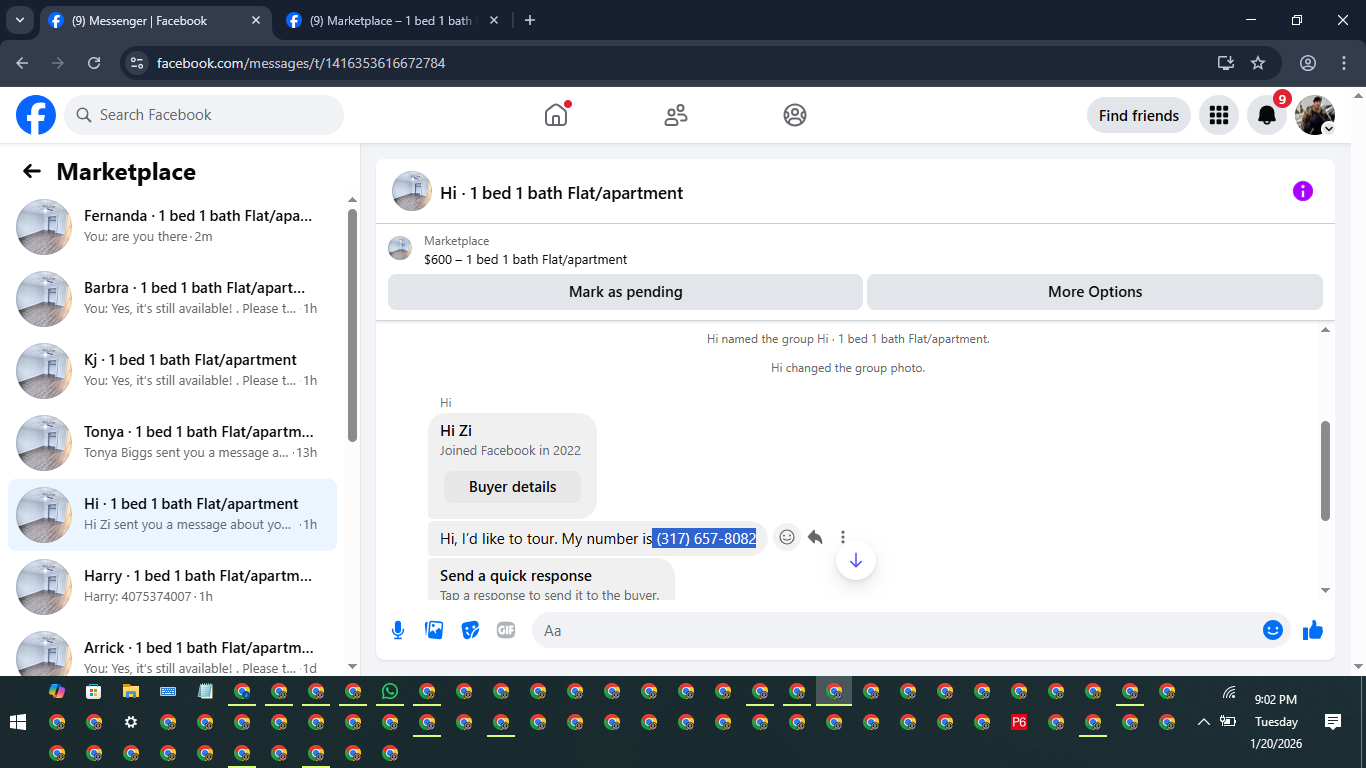Click the Aa message input field

pyautogui.click(x=898, y=630)
